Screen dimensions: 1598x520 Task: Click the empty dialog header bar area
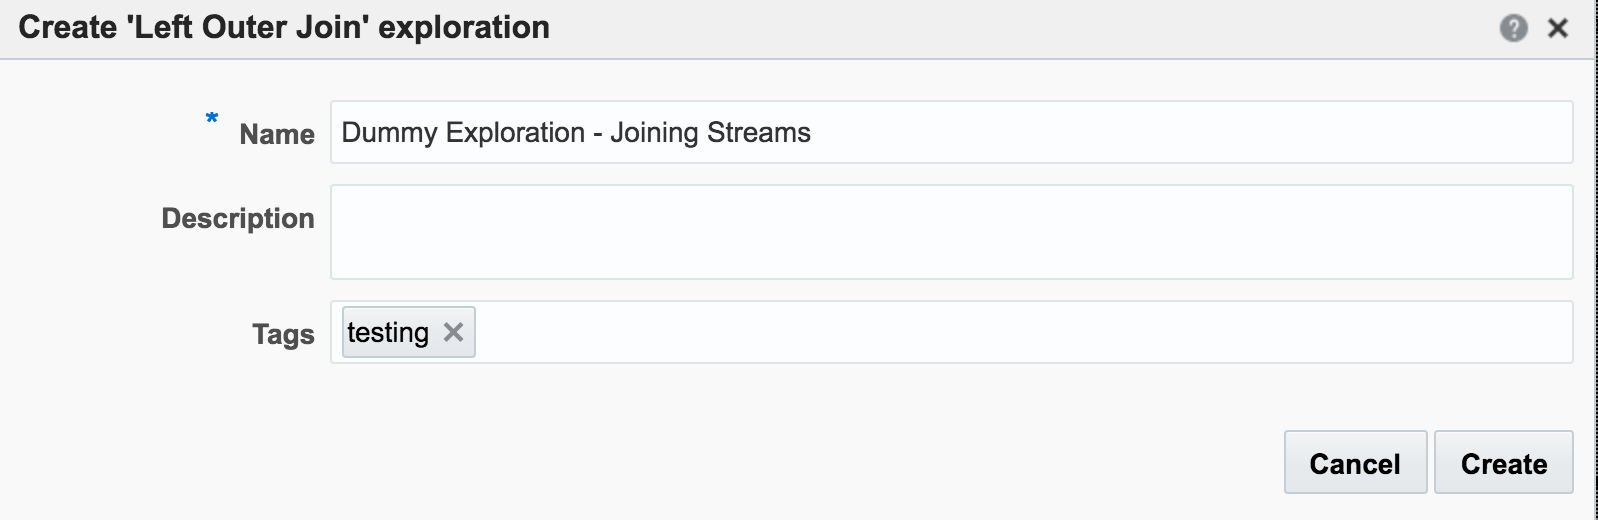[x=1000, y=28]
